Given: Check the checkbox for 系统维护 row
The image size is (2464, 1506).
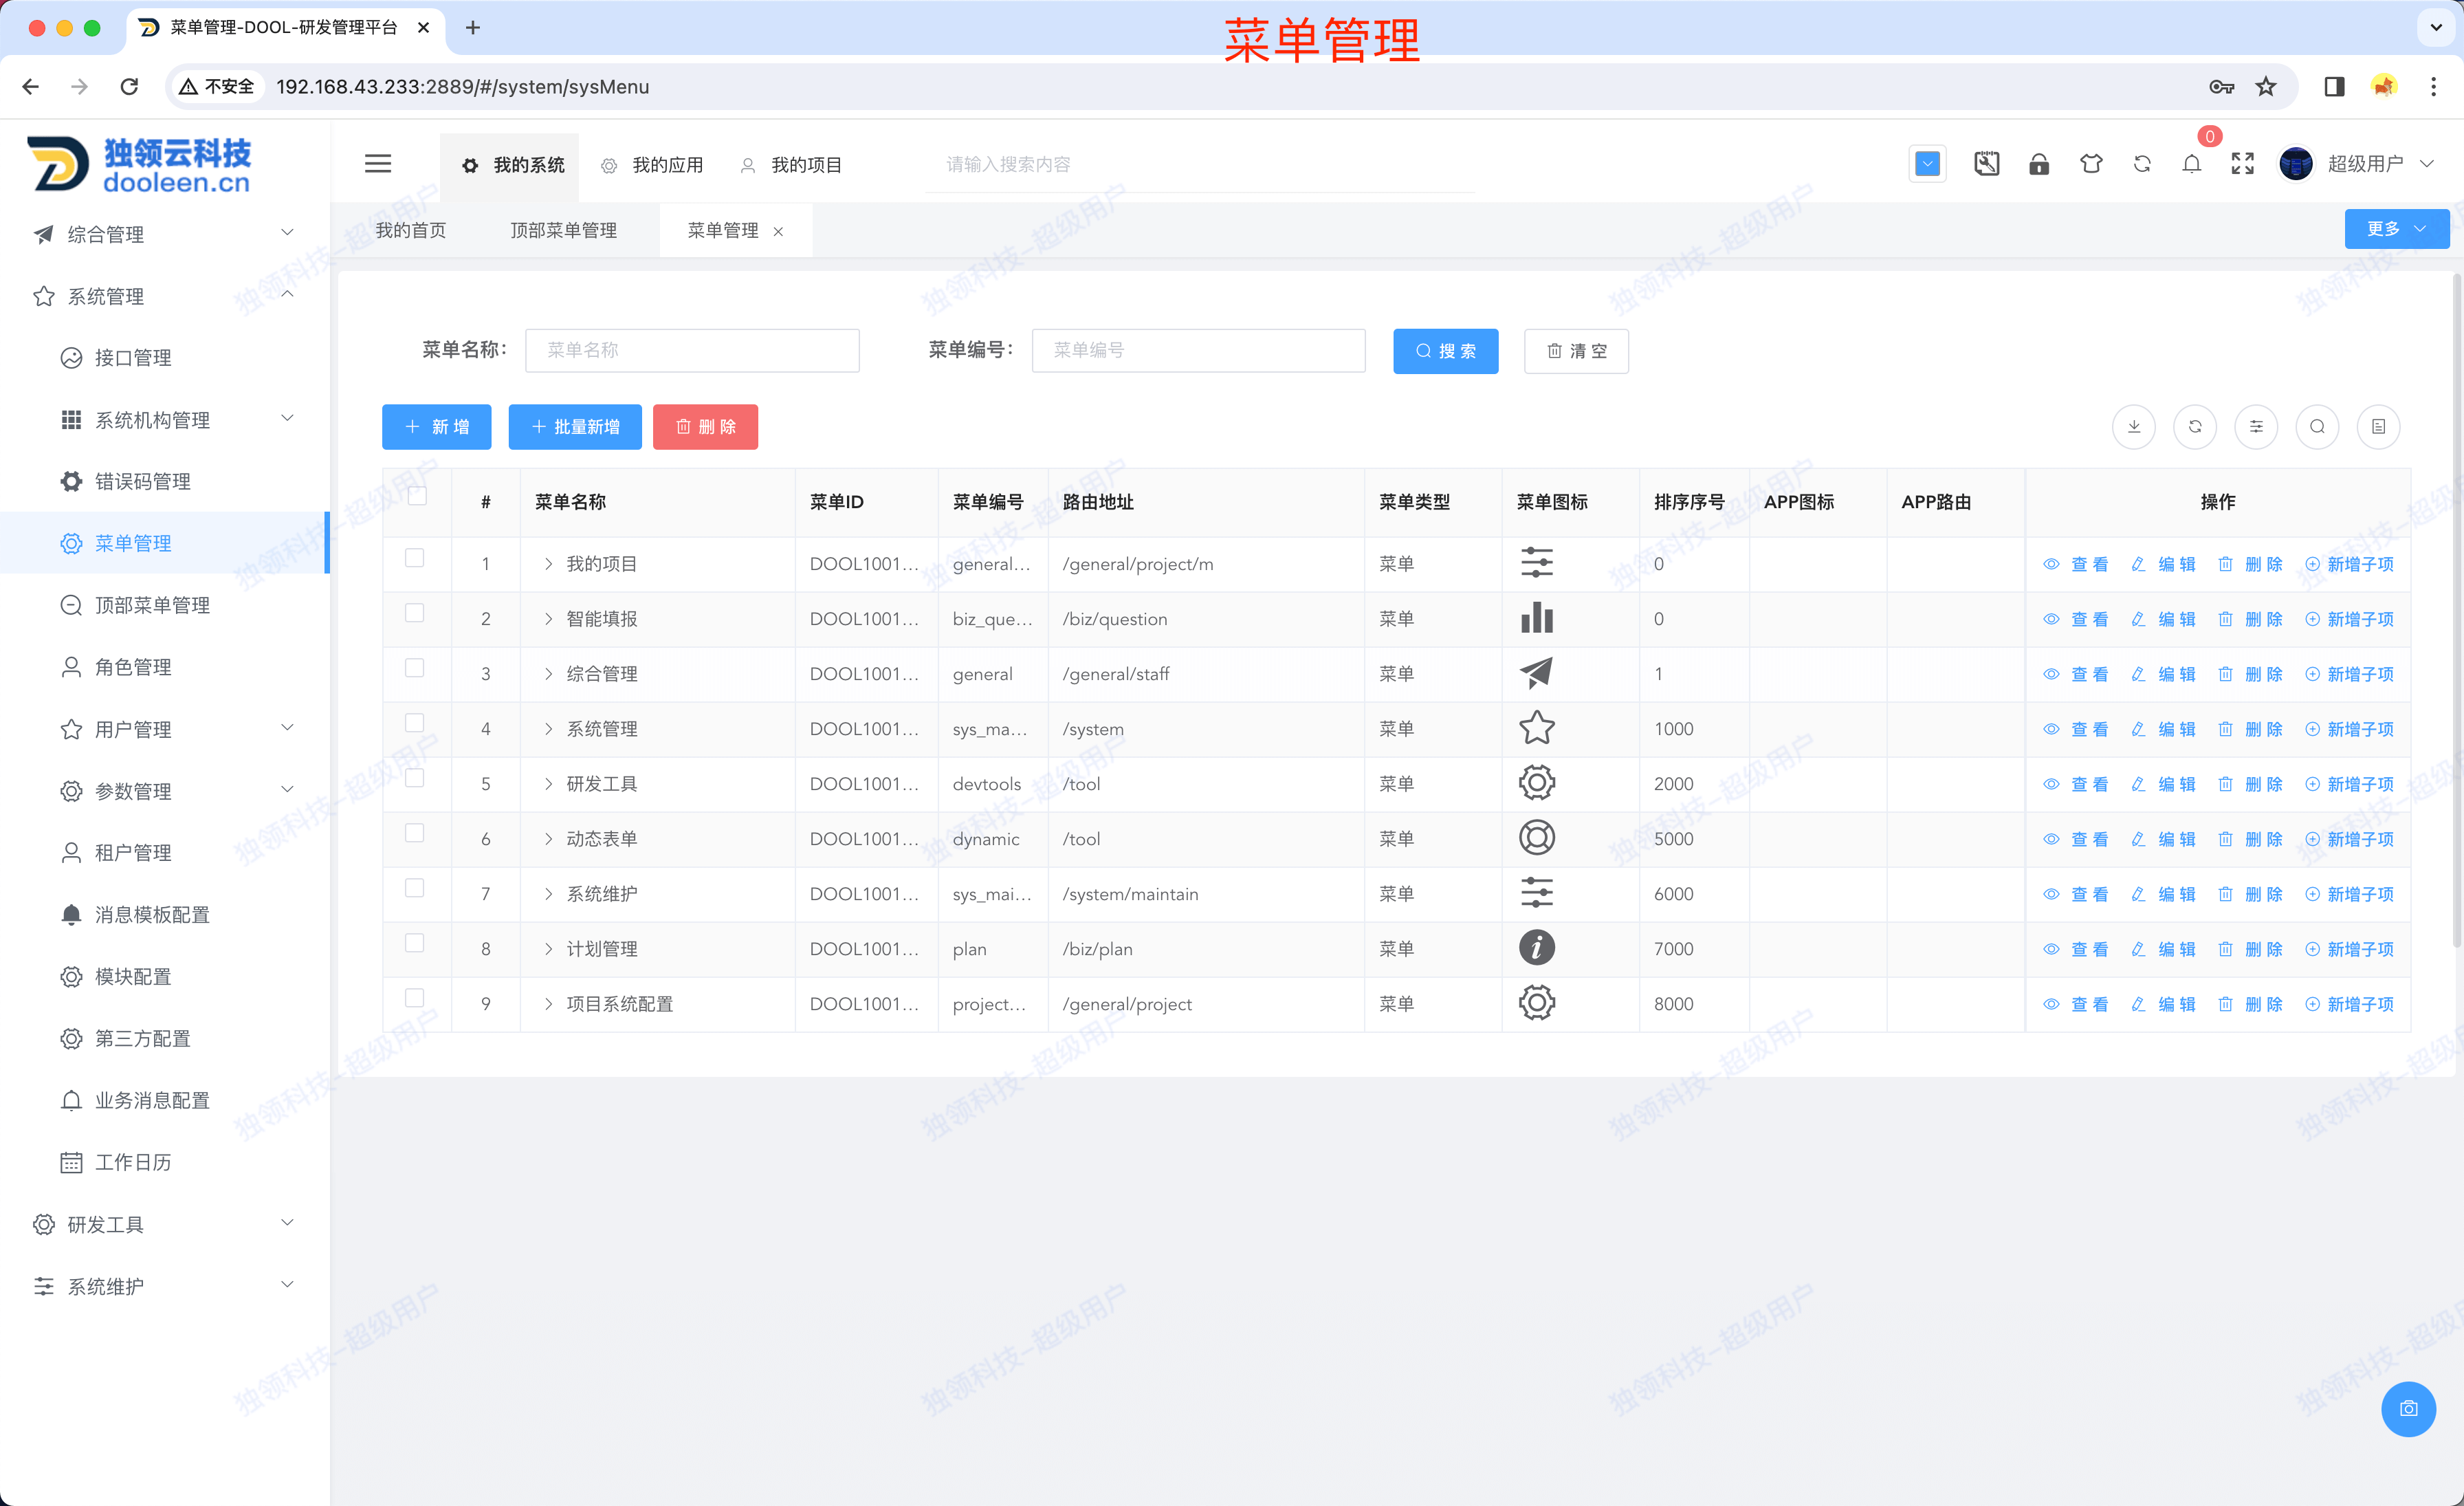Looking at the screenshot, I should [x=414, y=888].
